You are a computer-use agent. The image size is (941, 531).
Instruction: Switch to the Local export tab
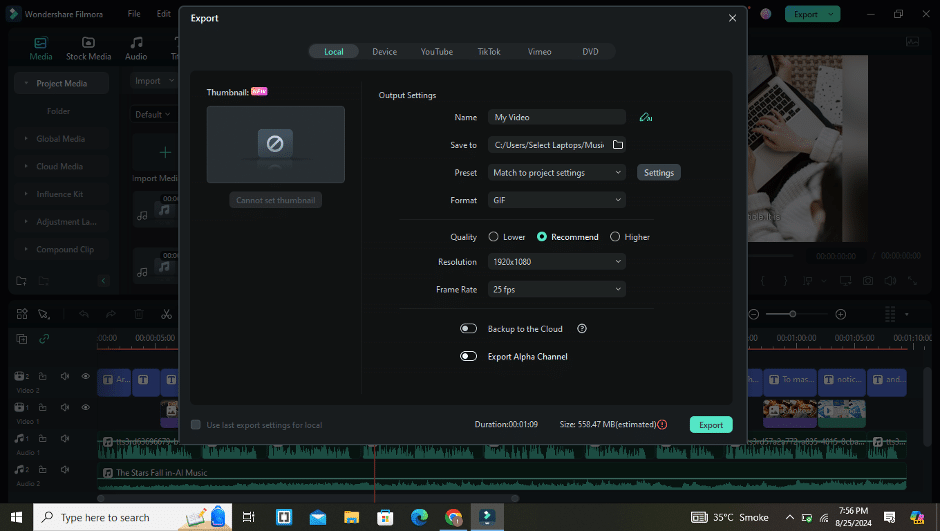coord(334,52)
